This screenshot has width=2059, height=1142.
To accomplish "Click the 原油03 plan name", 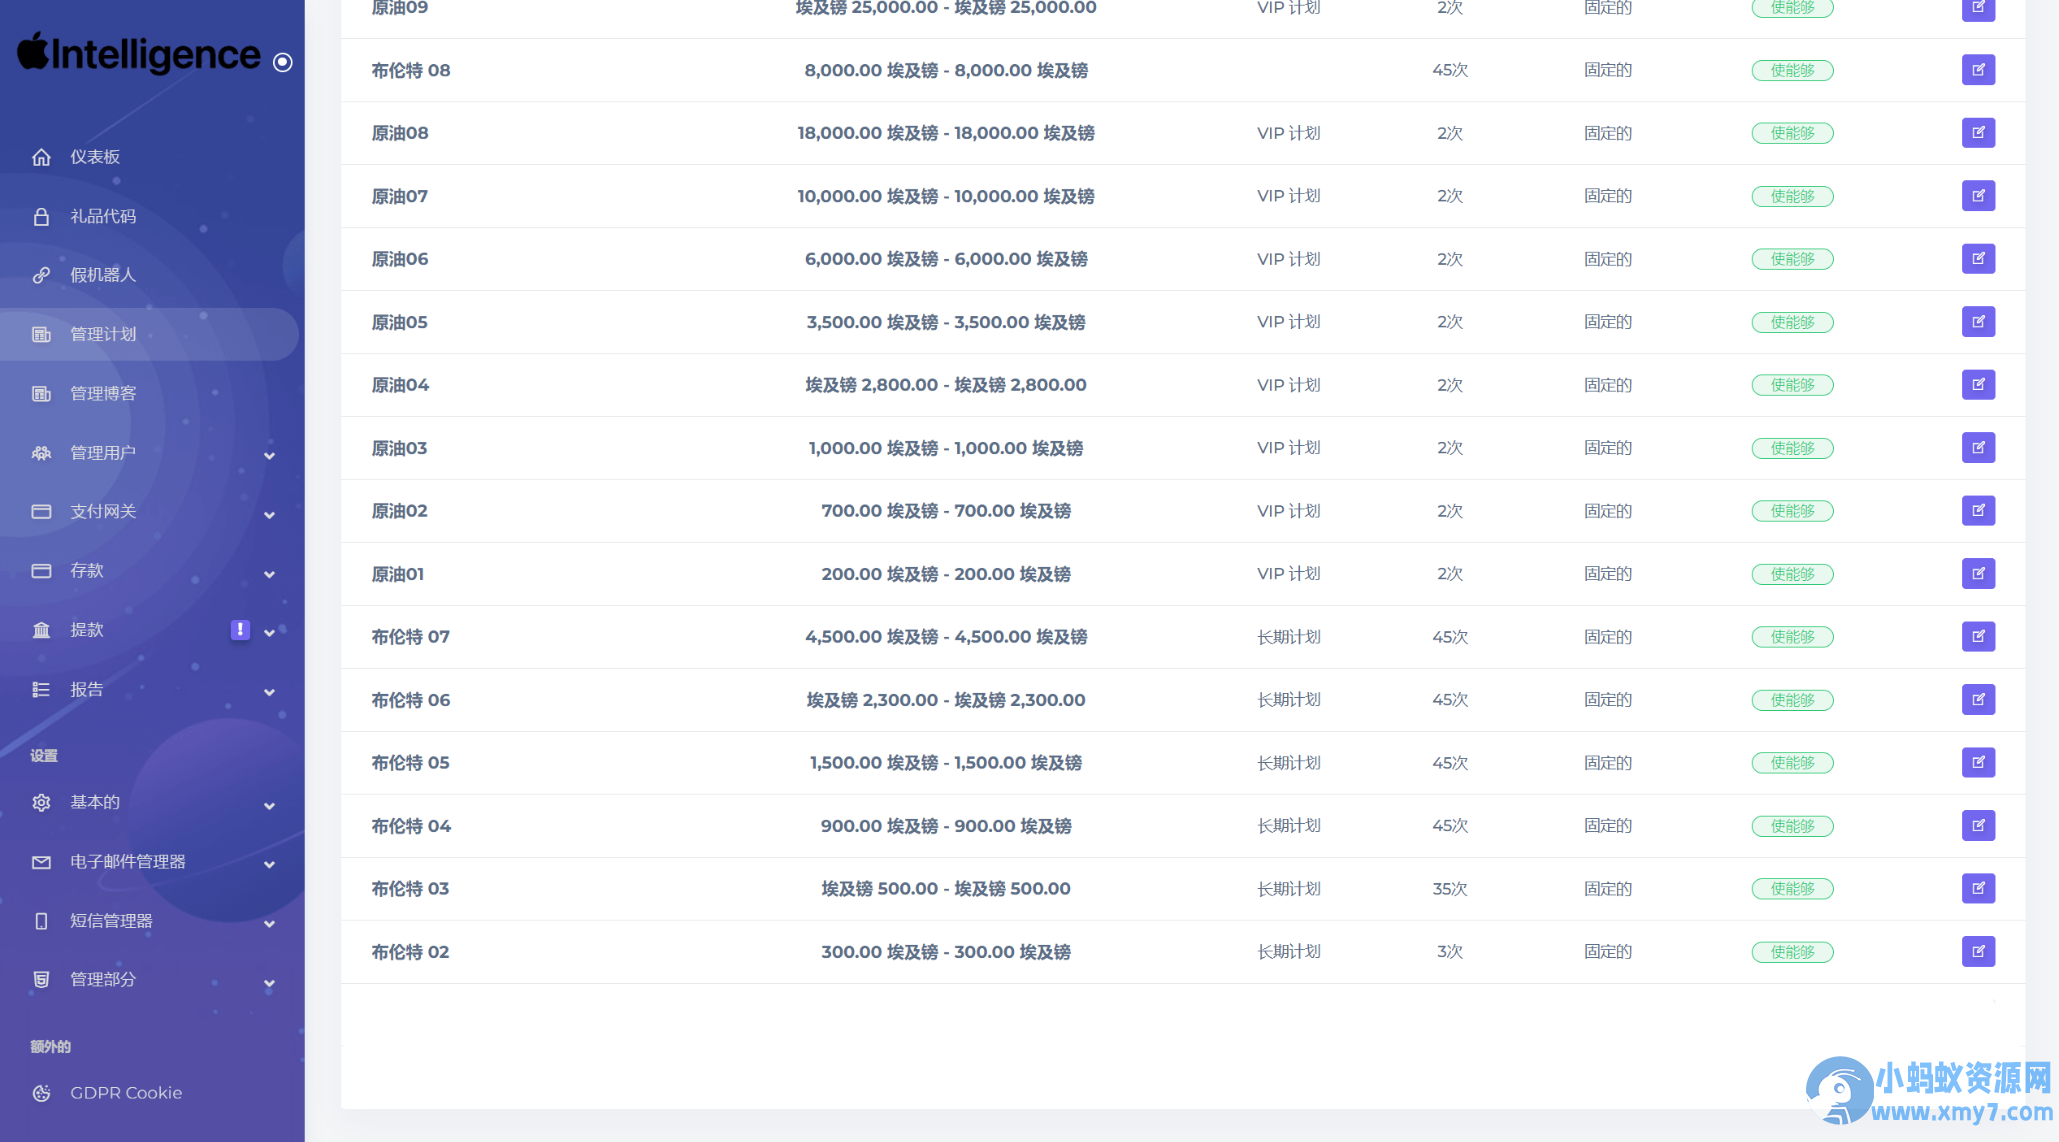I will click(399, 448).
